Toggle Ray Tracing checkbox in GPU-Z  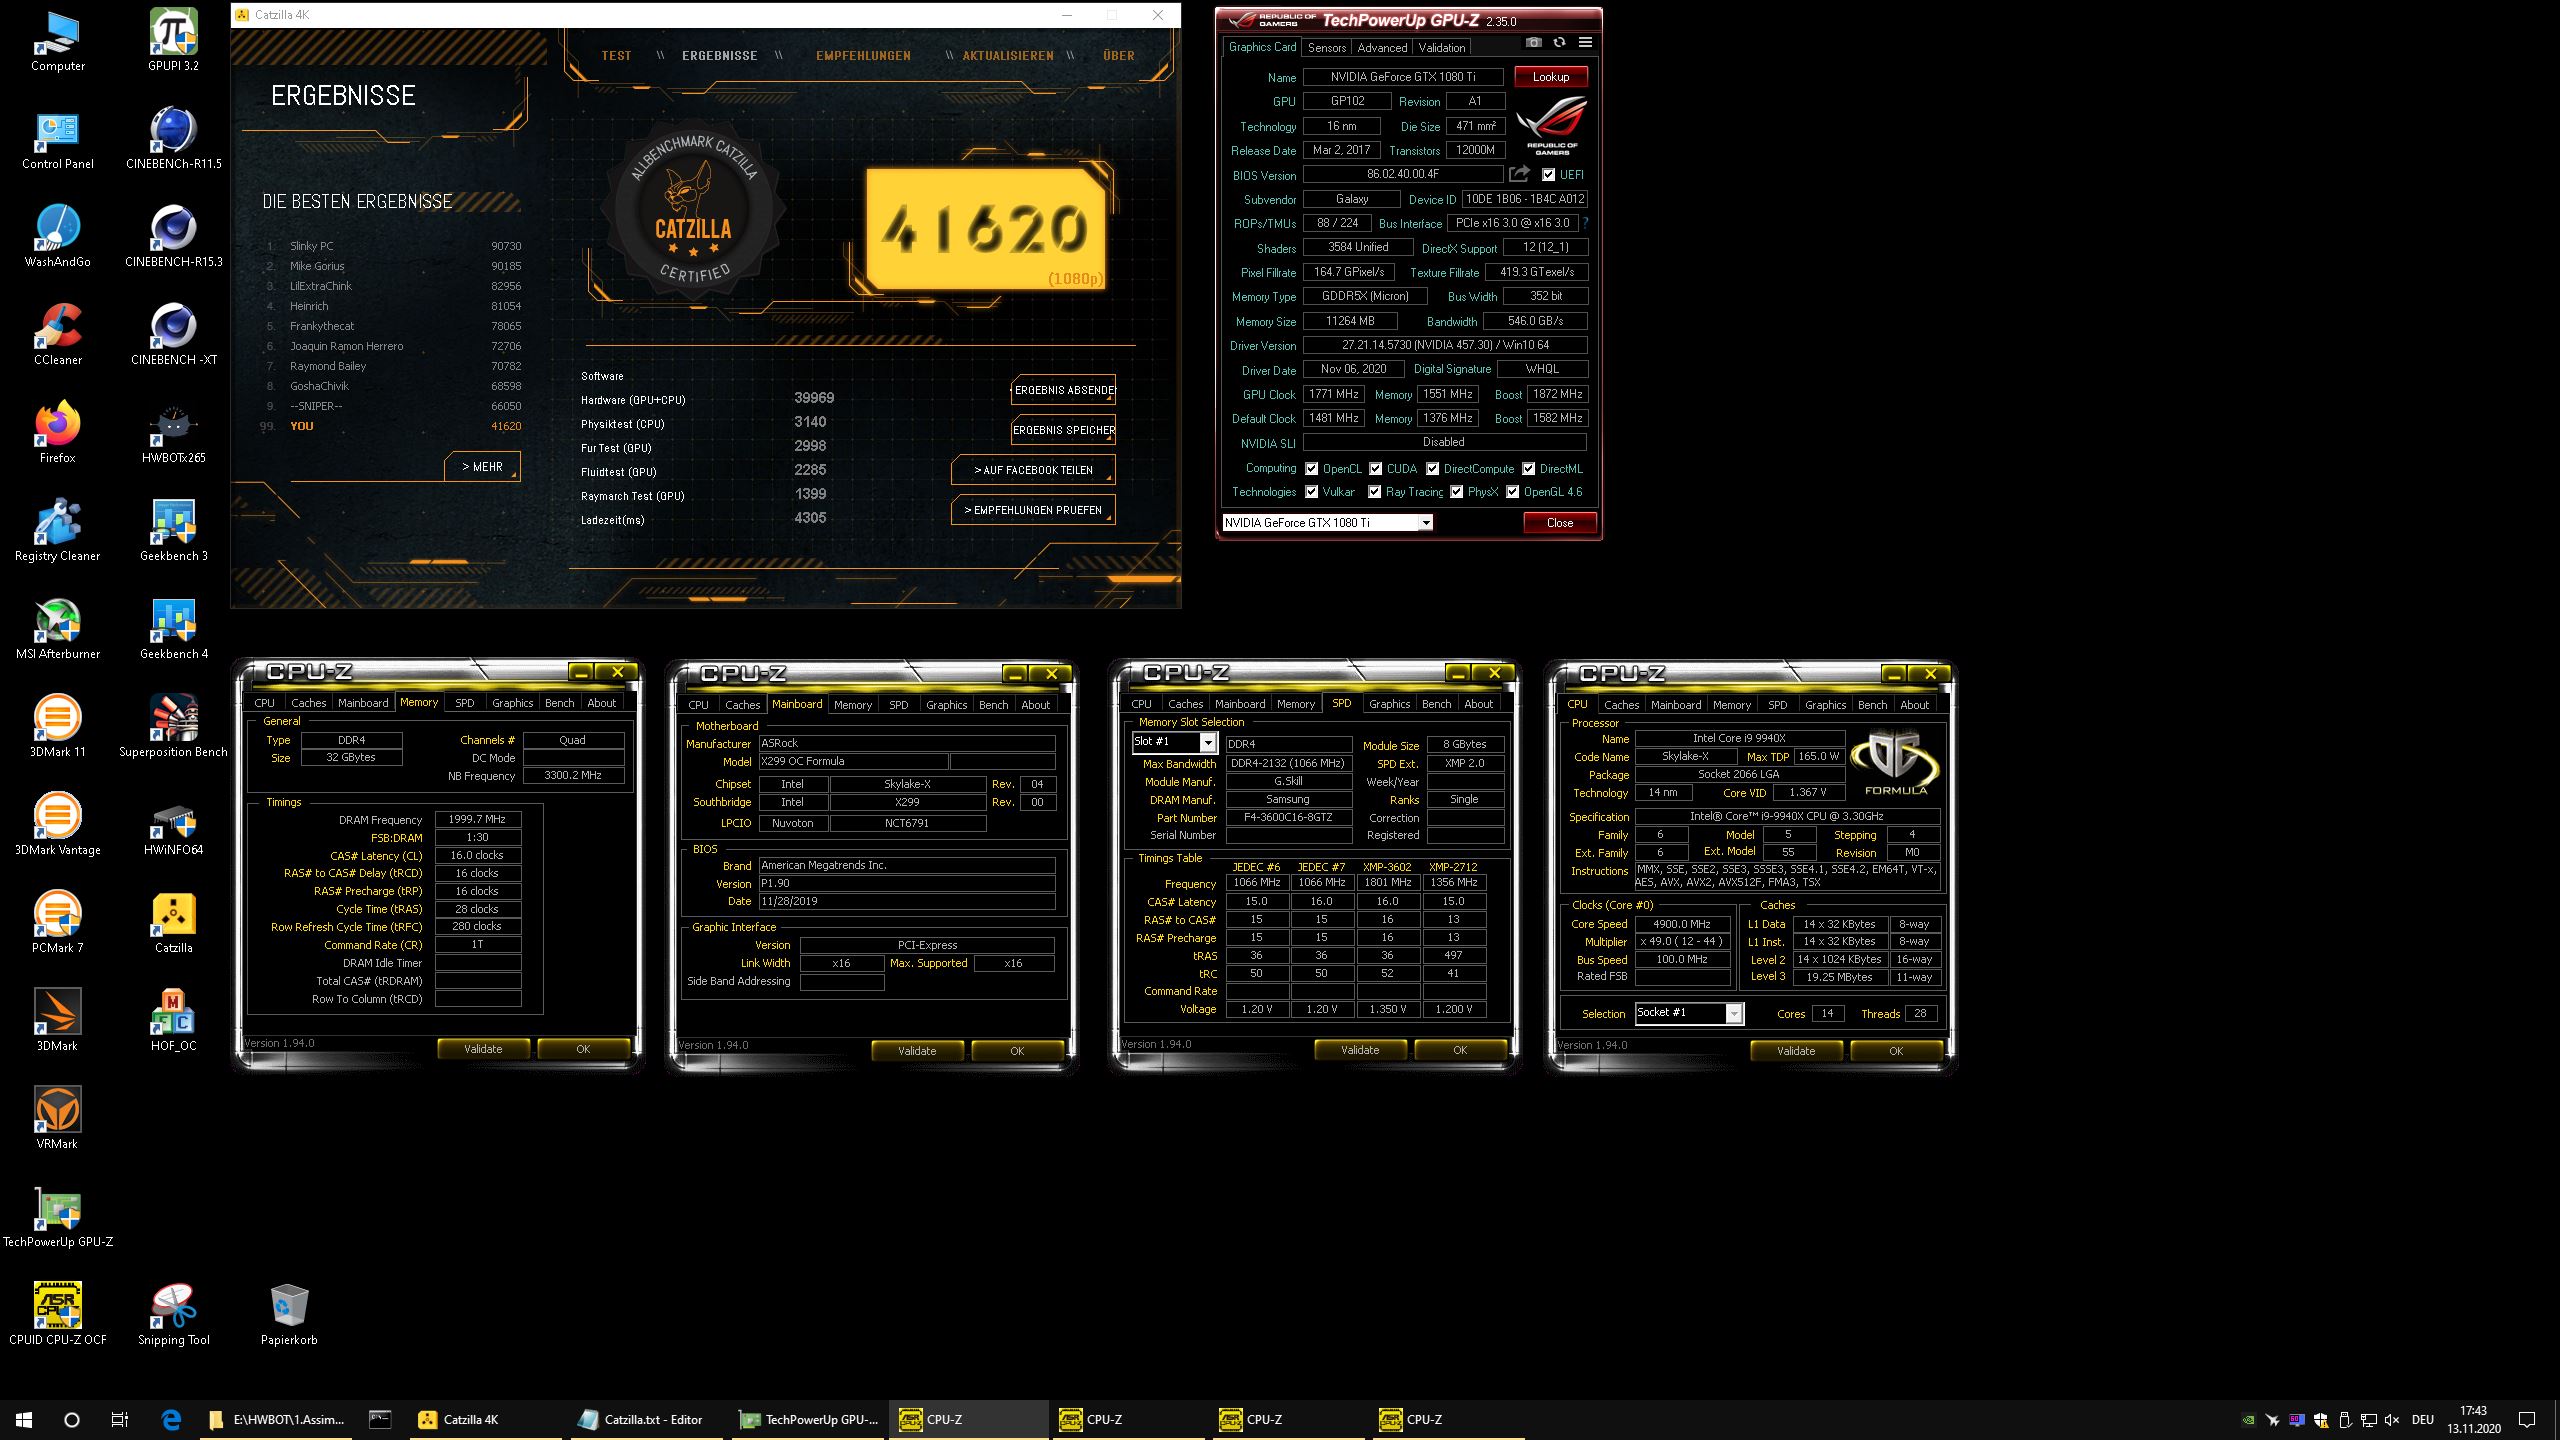(1375, 492)
